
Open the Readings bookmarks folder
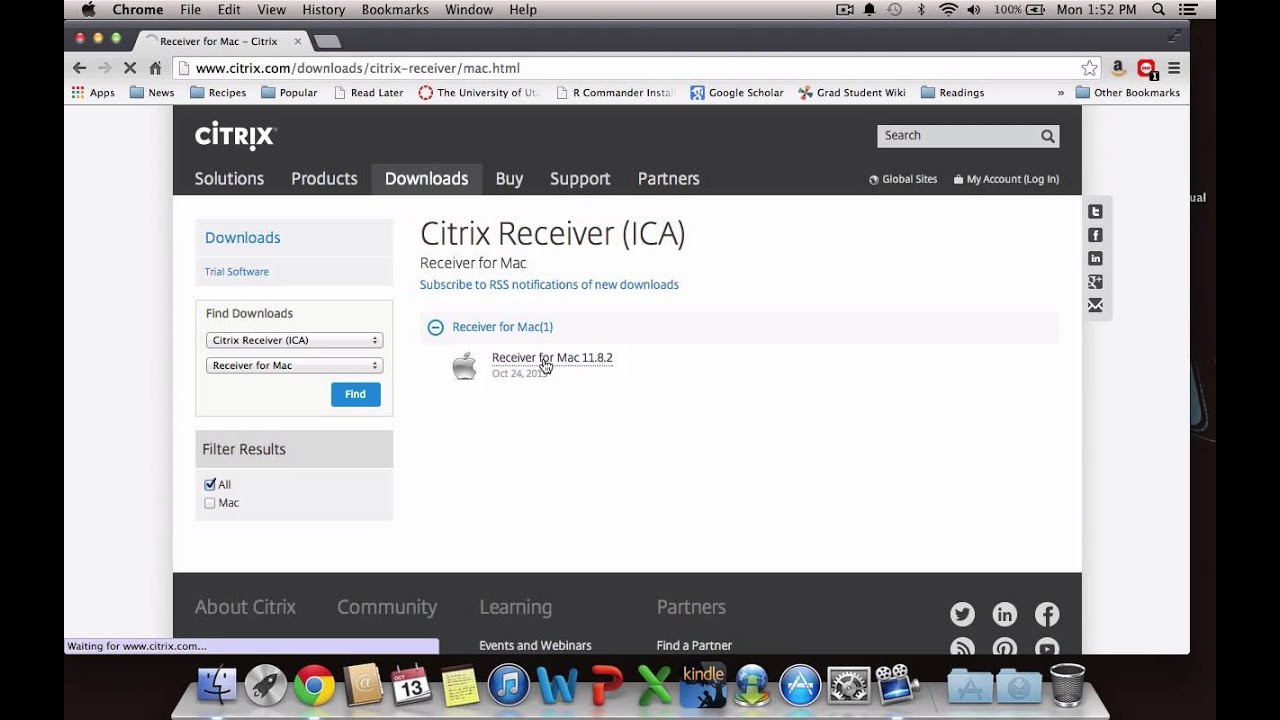952,93
